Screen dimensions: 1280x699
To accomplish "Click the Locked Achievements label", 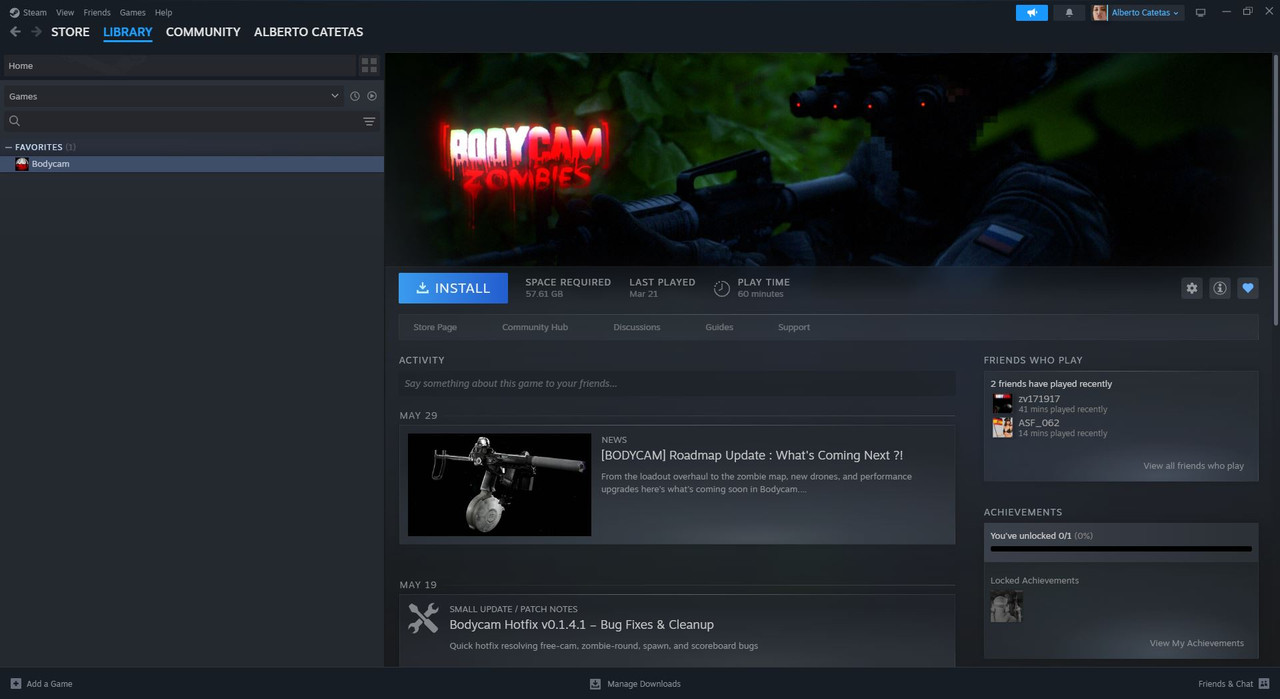I will click(1034, 581).
